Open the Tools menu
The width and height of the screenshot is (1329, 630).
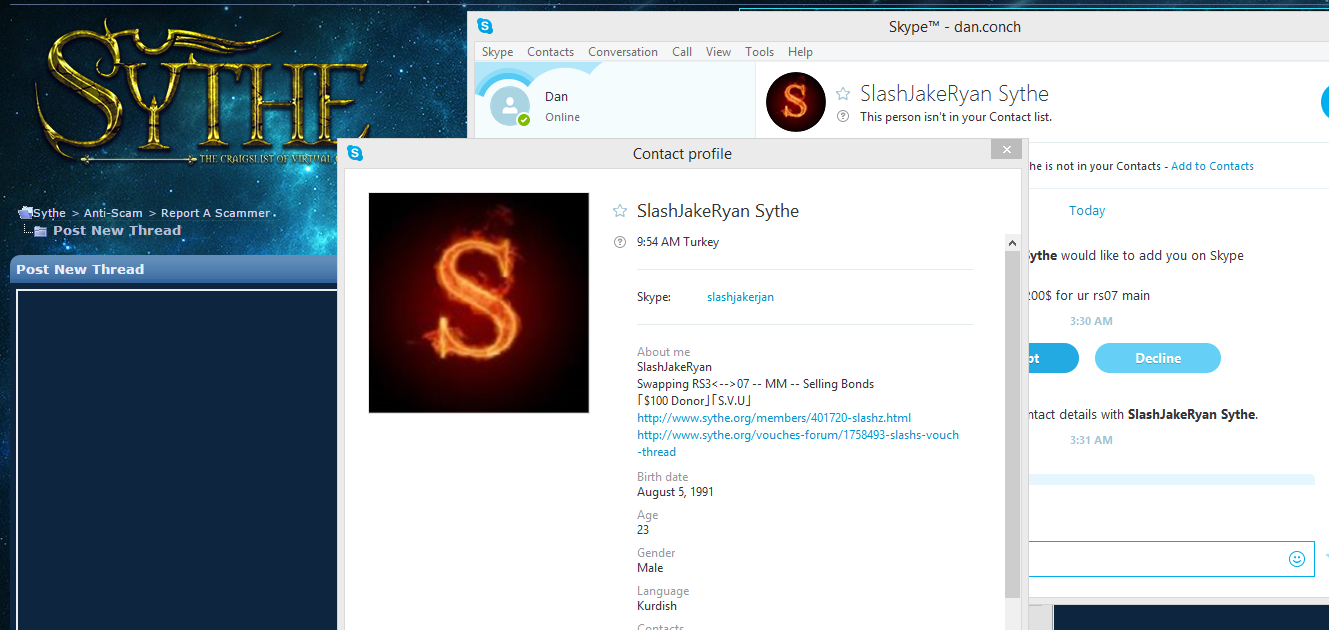(x=759, y=52)
